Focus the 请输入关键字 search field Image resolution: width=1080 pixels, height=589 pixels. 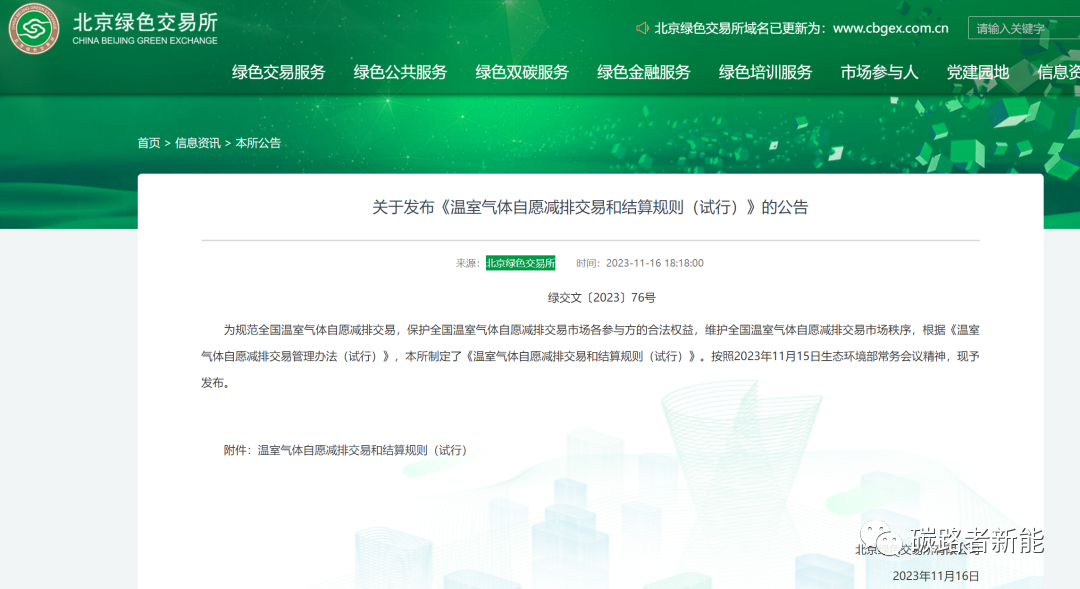click(1024, 28)
